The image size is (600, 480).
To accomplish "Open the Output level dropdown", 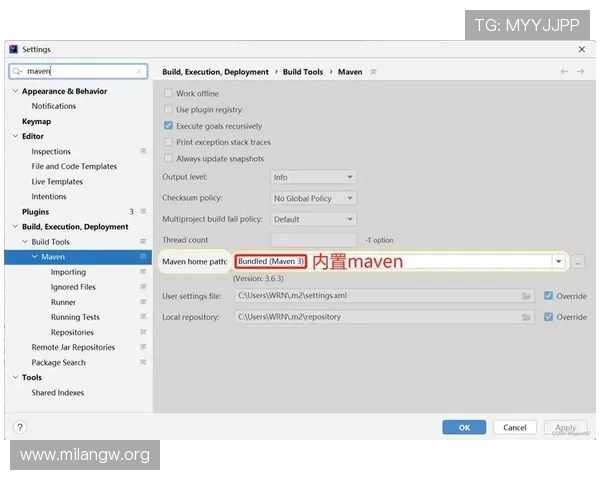I will [313, 177].
